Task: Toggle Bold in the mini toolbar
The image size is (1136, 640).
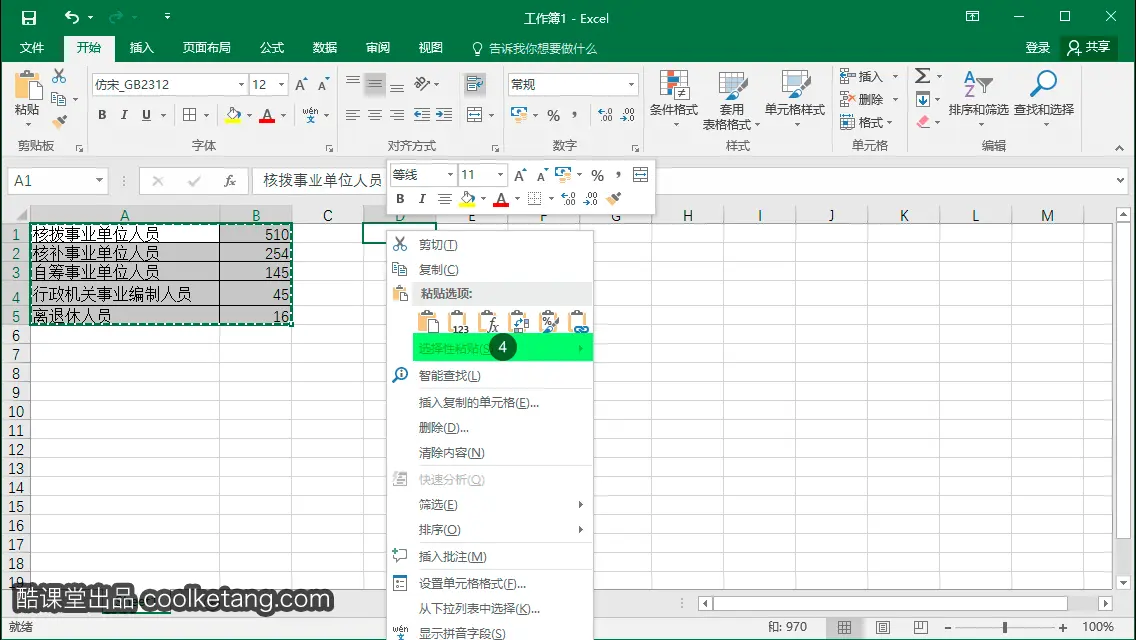Action: coord(400,199)
